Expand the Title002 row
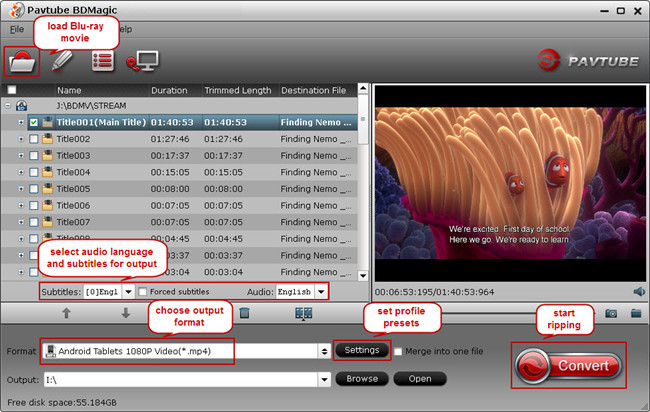Viewport: 650px width, 412px height. click(x=21, y=139)
